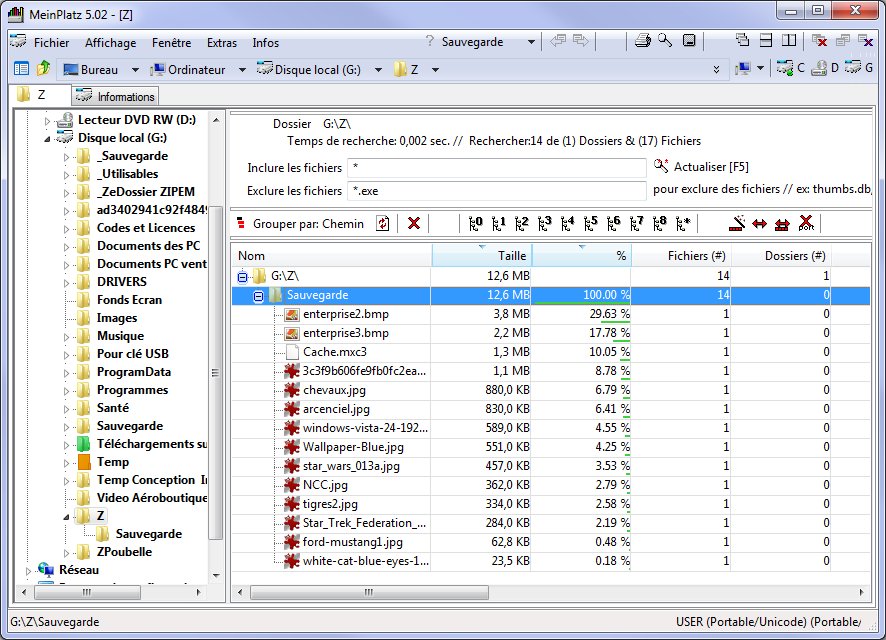The height and width of the screenshot is (640, 886).
Task: Open the Bureau dropdown arrow
Action: pyautogui.click(x=135, y=70)
